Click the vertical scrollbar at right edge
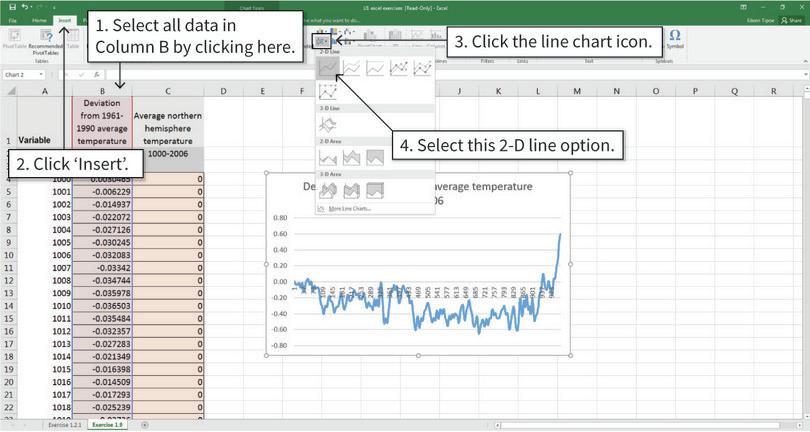 [x=806, y=253]
